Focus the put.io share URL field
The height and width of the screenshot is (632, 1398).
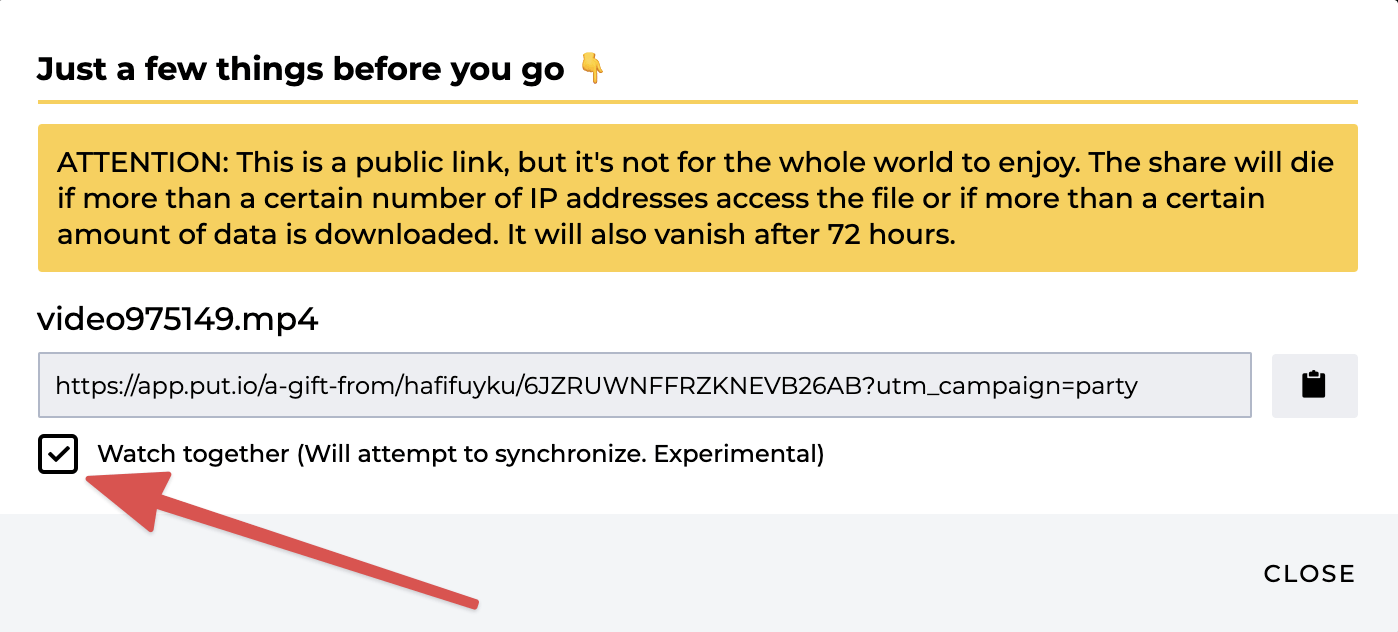click(645, 385)
